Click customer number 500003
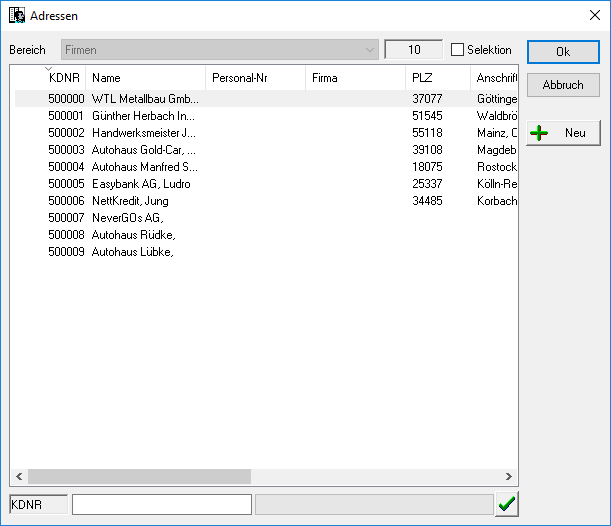This screenshot has height=526, width=611. tap(66, 150)
